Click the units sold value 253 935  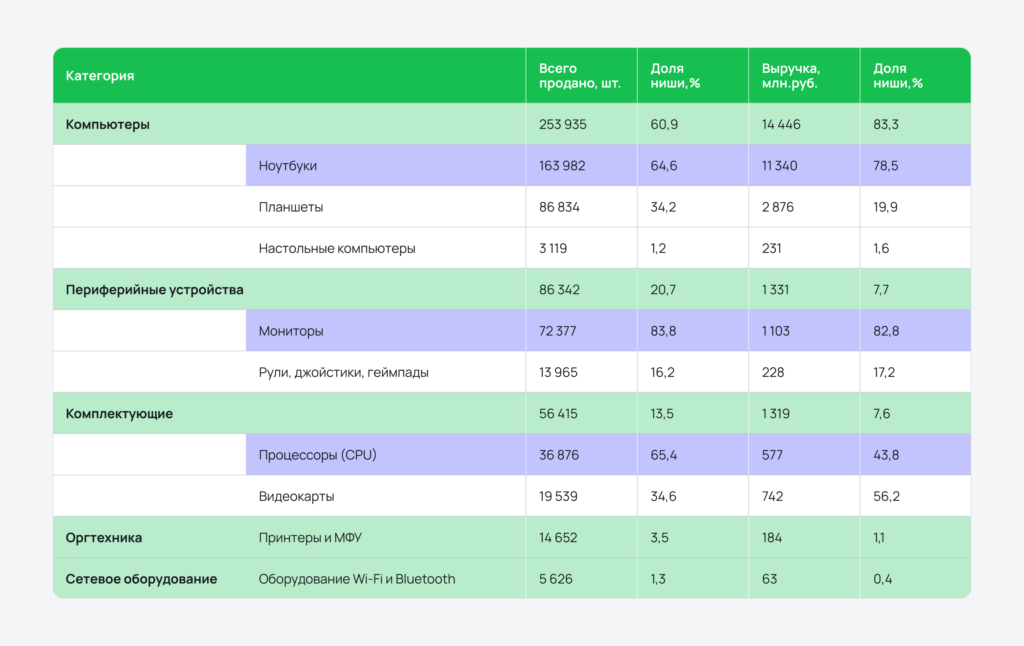pyautogui.click(x=563, y=125)
